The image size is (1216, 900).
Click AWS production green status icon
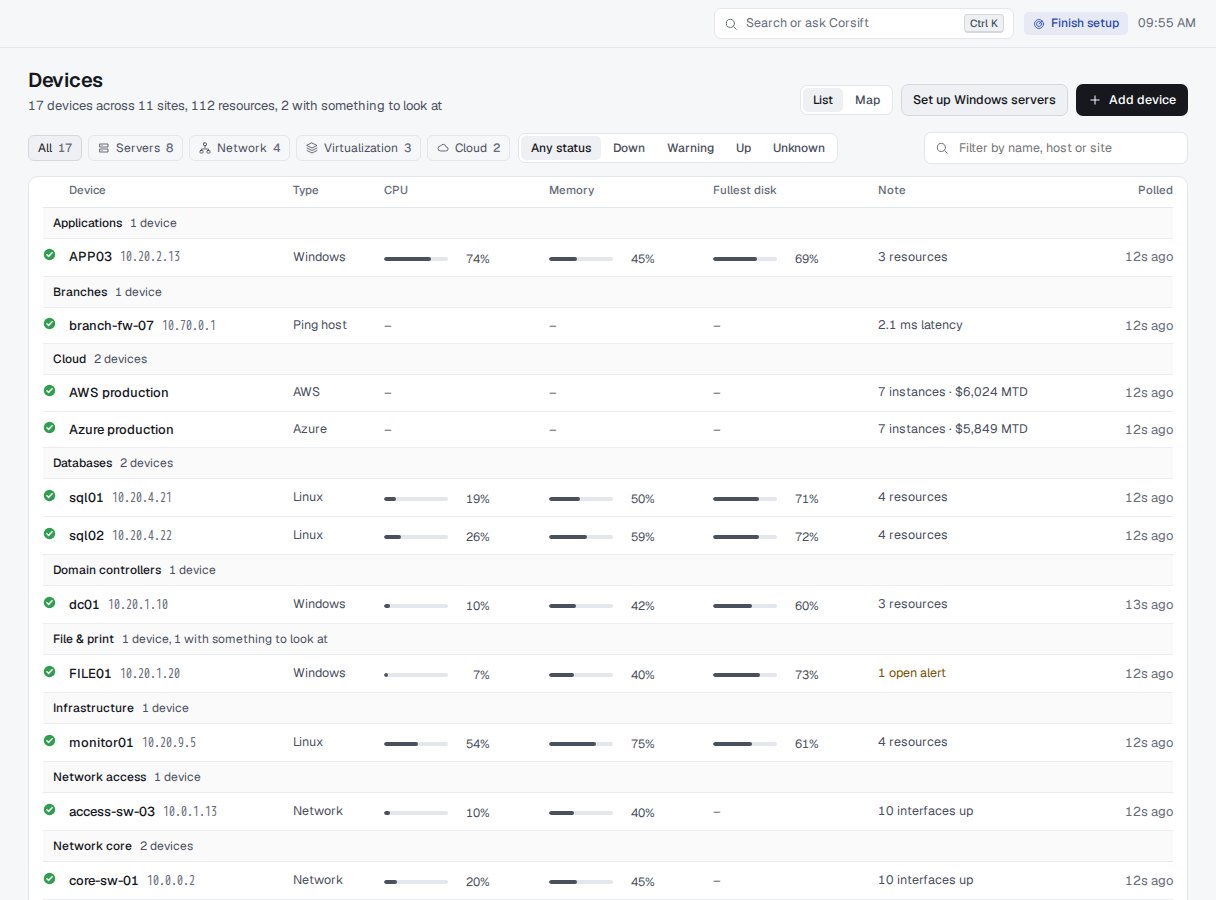pos(49,390)
